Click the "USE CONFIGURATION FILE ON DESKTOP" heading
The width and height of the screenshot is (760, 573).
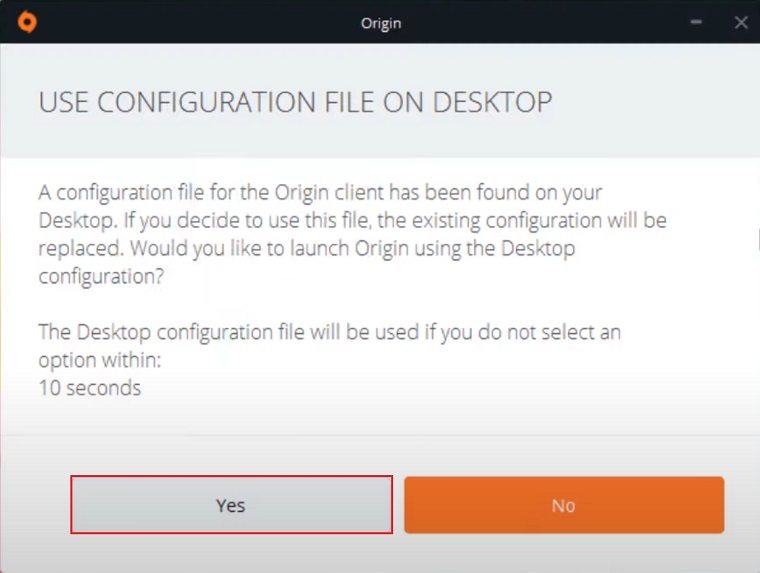pyautogui.click(x=295, y=102)
